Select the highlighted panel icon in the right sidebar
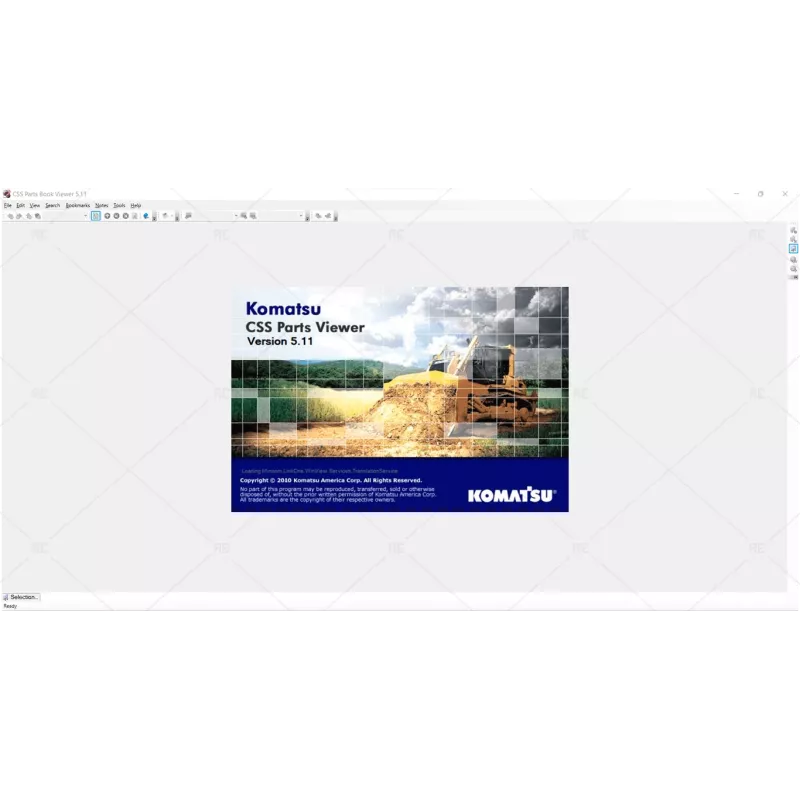The height and width of the screenshot is (800, 800). point(792,246)
